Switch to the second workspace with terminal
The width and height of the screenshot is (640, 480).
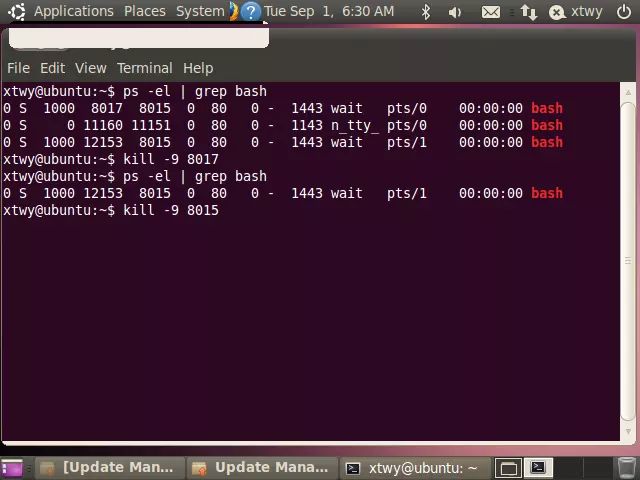tap(538, 467)
